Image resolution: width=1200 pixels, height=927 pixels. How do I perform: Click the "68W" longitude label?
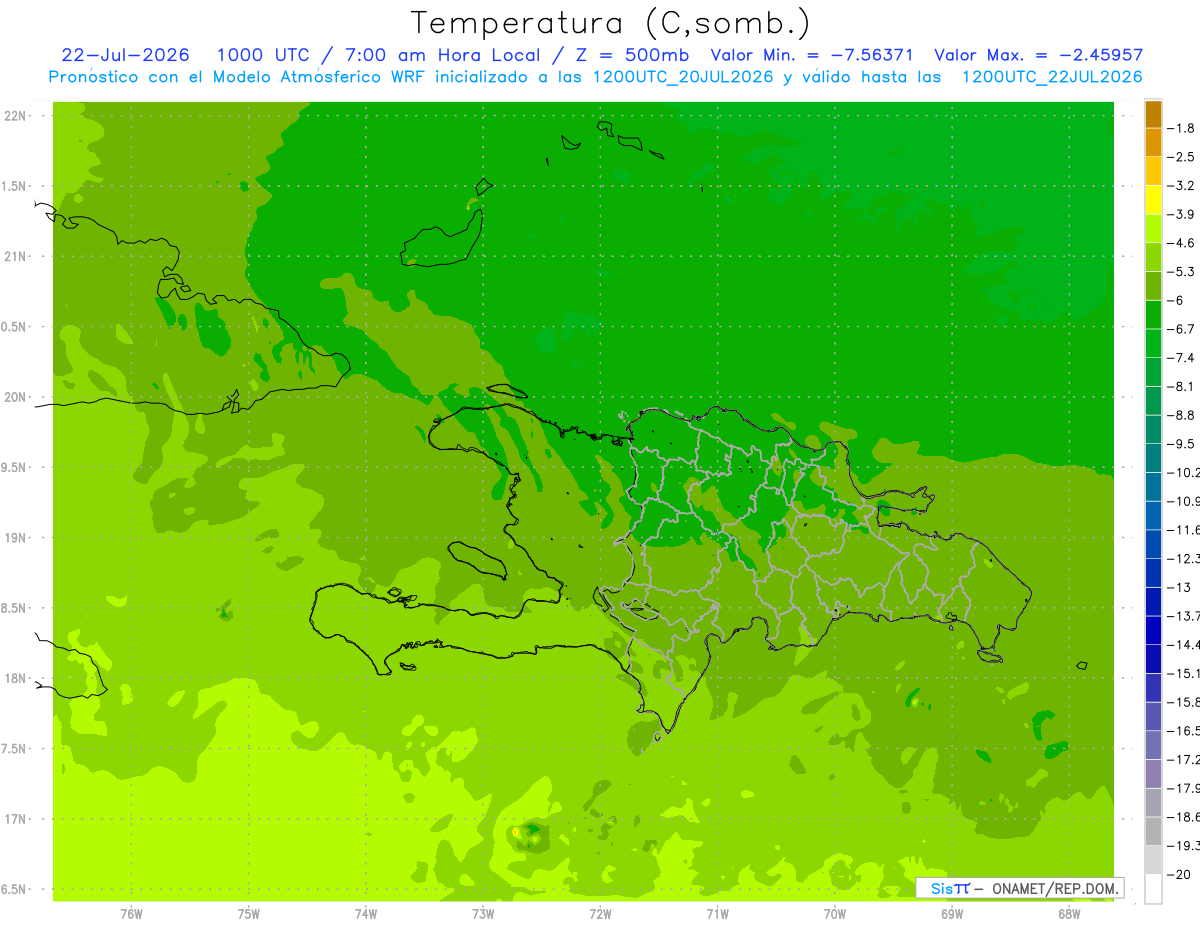point(1069,914)
